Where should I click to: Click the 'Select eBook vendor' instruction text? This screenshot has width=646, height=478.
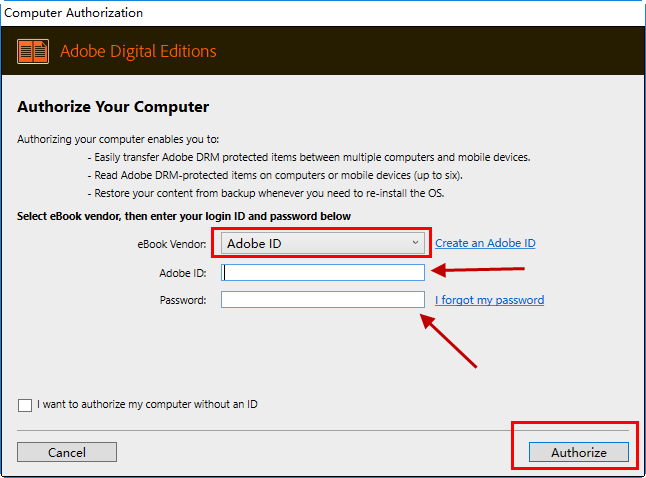click(184, 216)
